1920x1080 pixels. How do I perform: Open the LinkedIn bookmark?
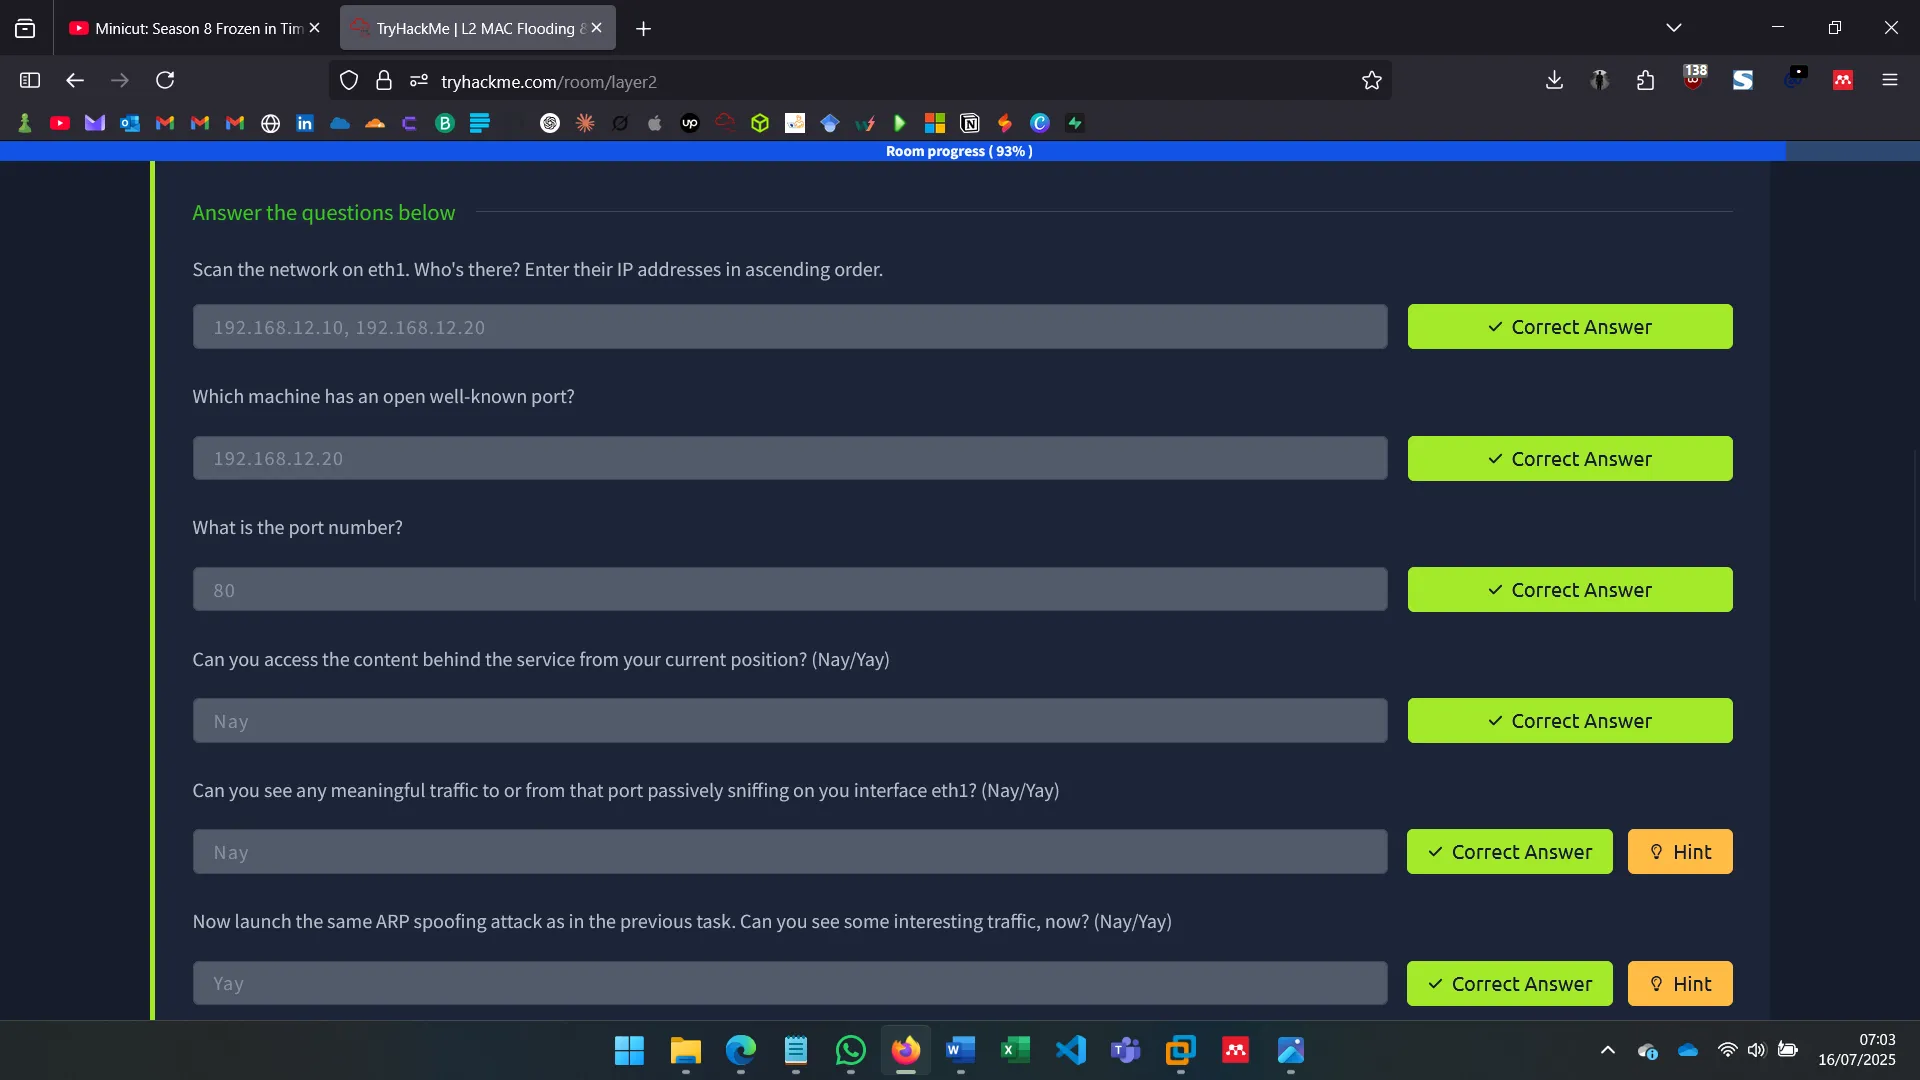[305, 123]
